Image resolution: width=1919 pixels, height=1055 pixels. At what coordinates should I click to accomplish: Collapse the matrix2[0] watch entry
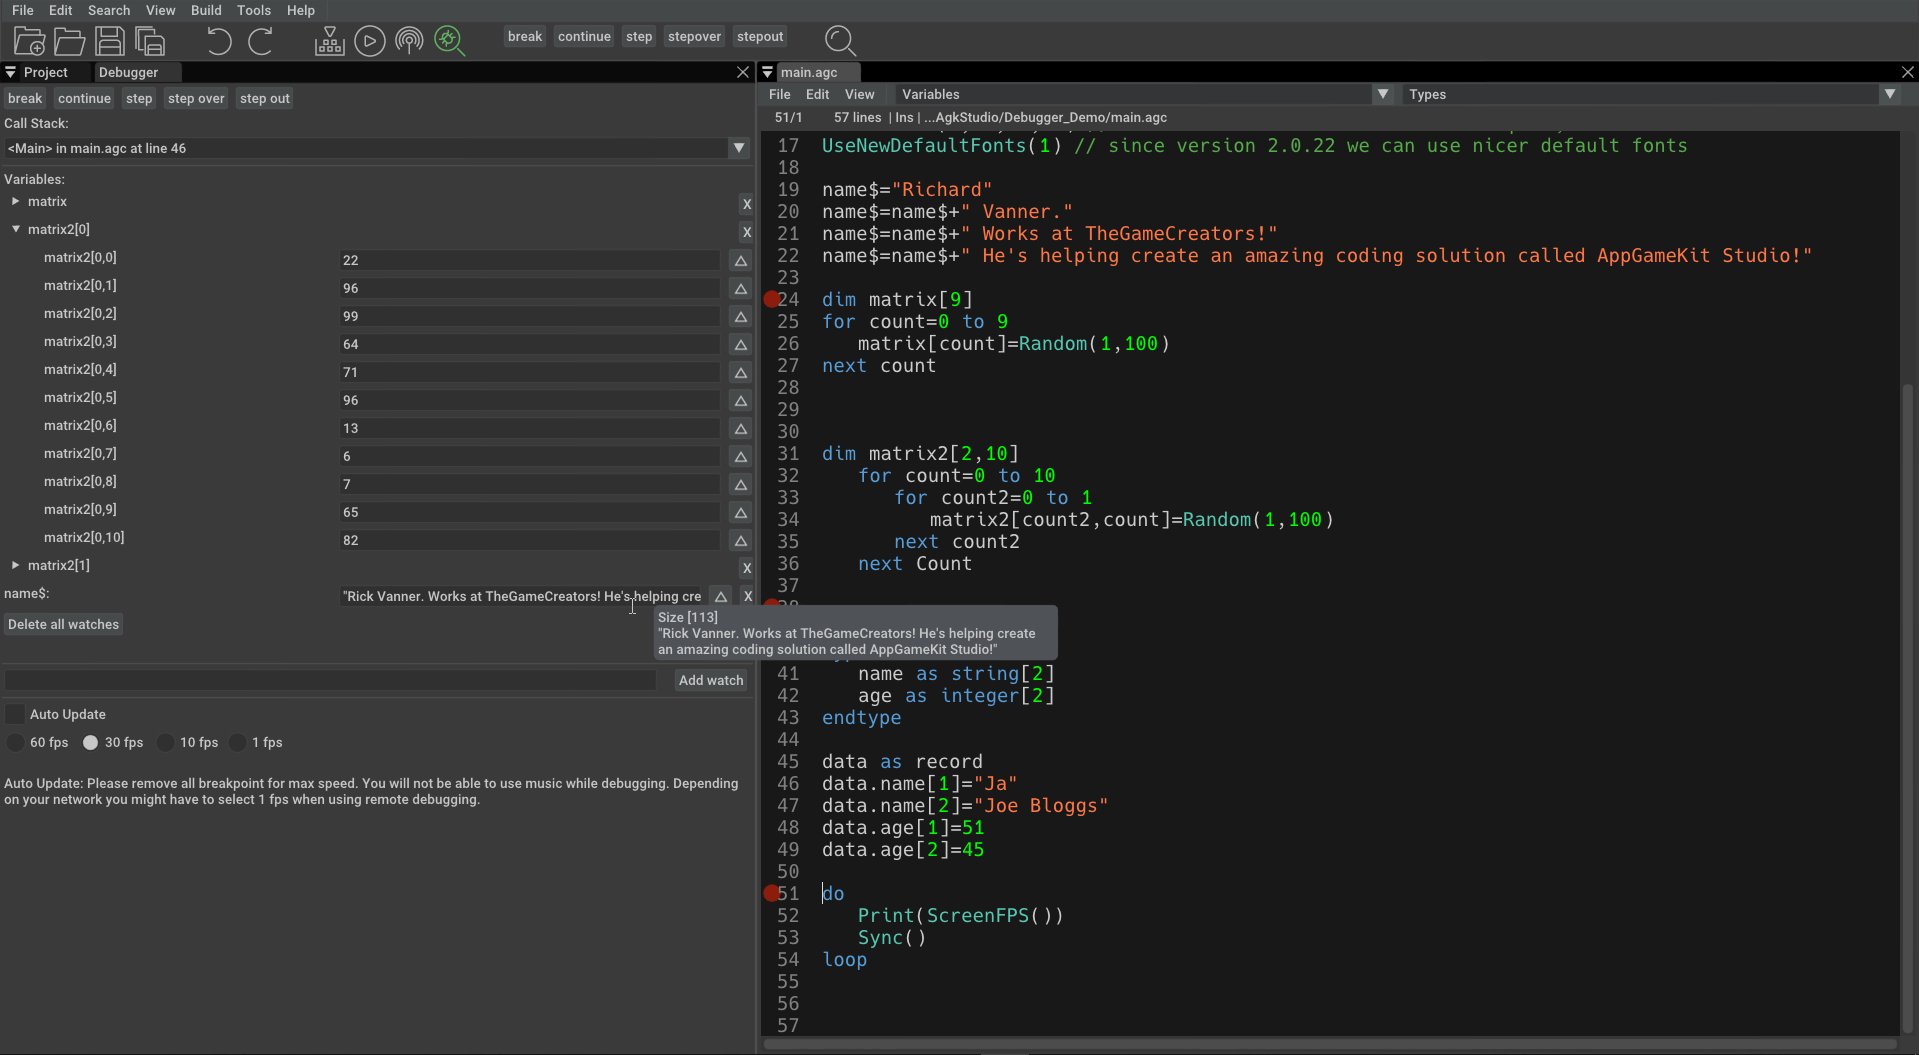pyautogui.click(x=15, y=229)
